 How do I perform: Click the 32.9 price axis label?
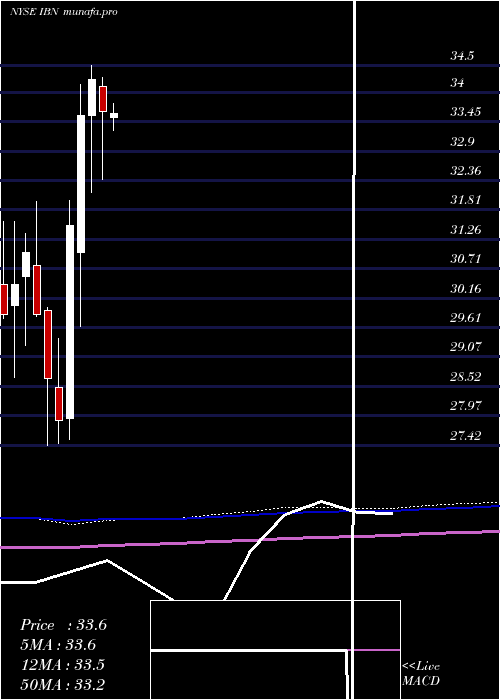462,142
